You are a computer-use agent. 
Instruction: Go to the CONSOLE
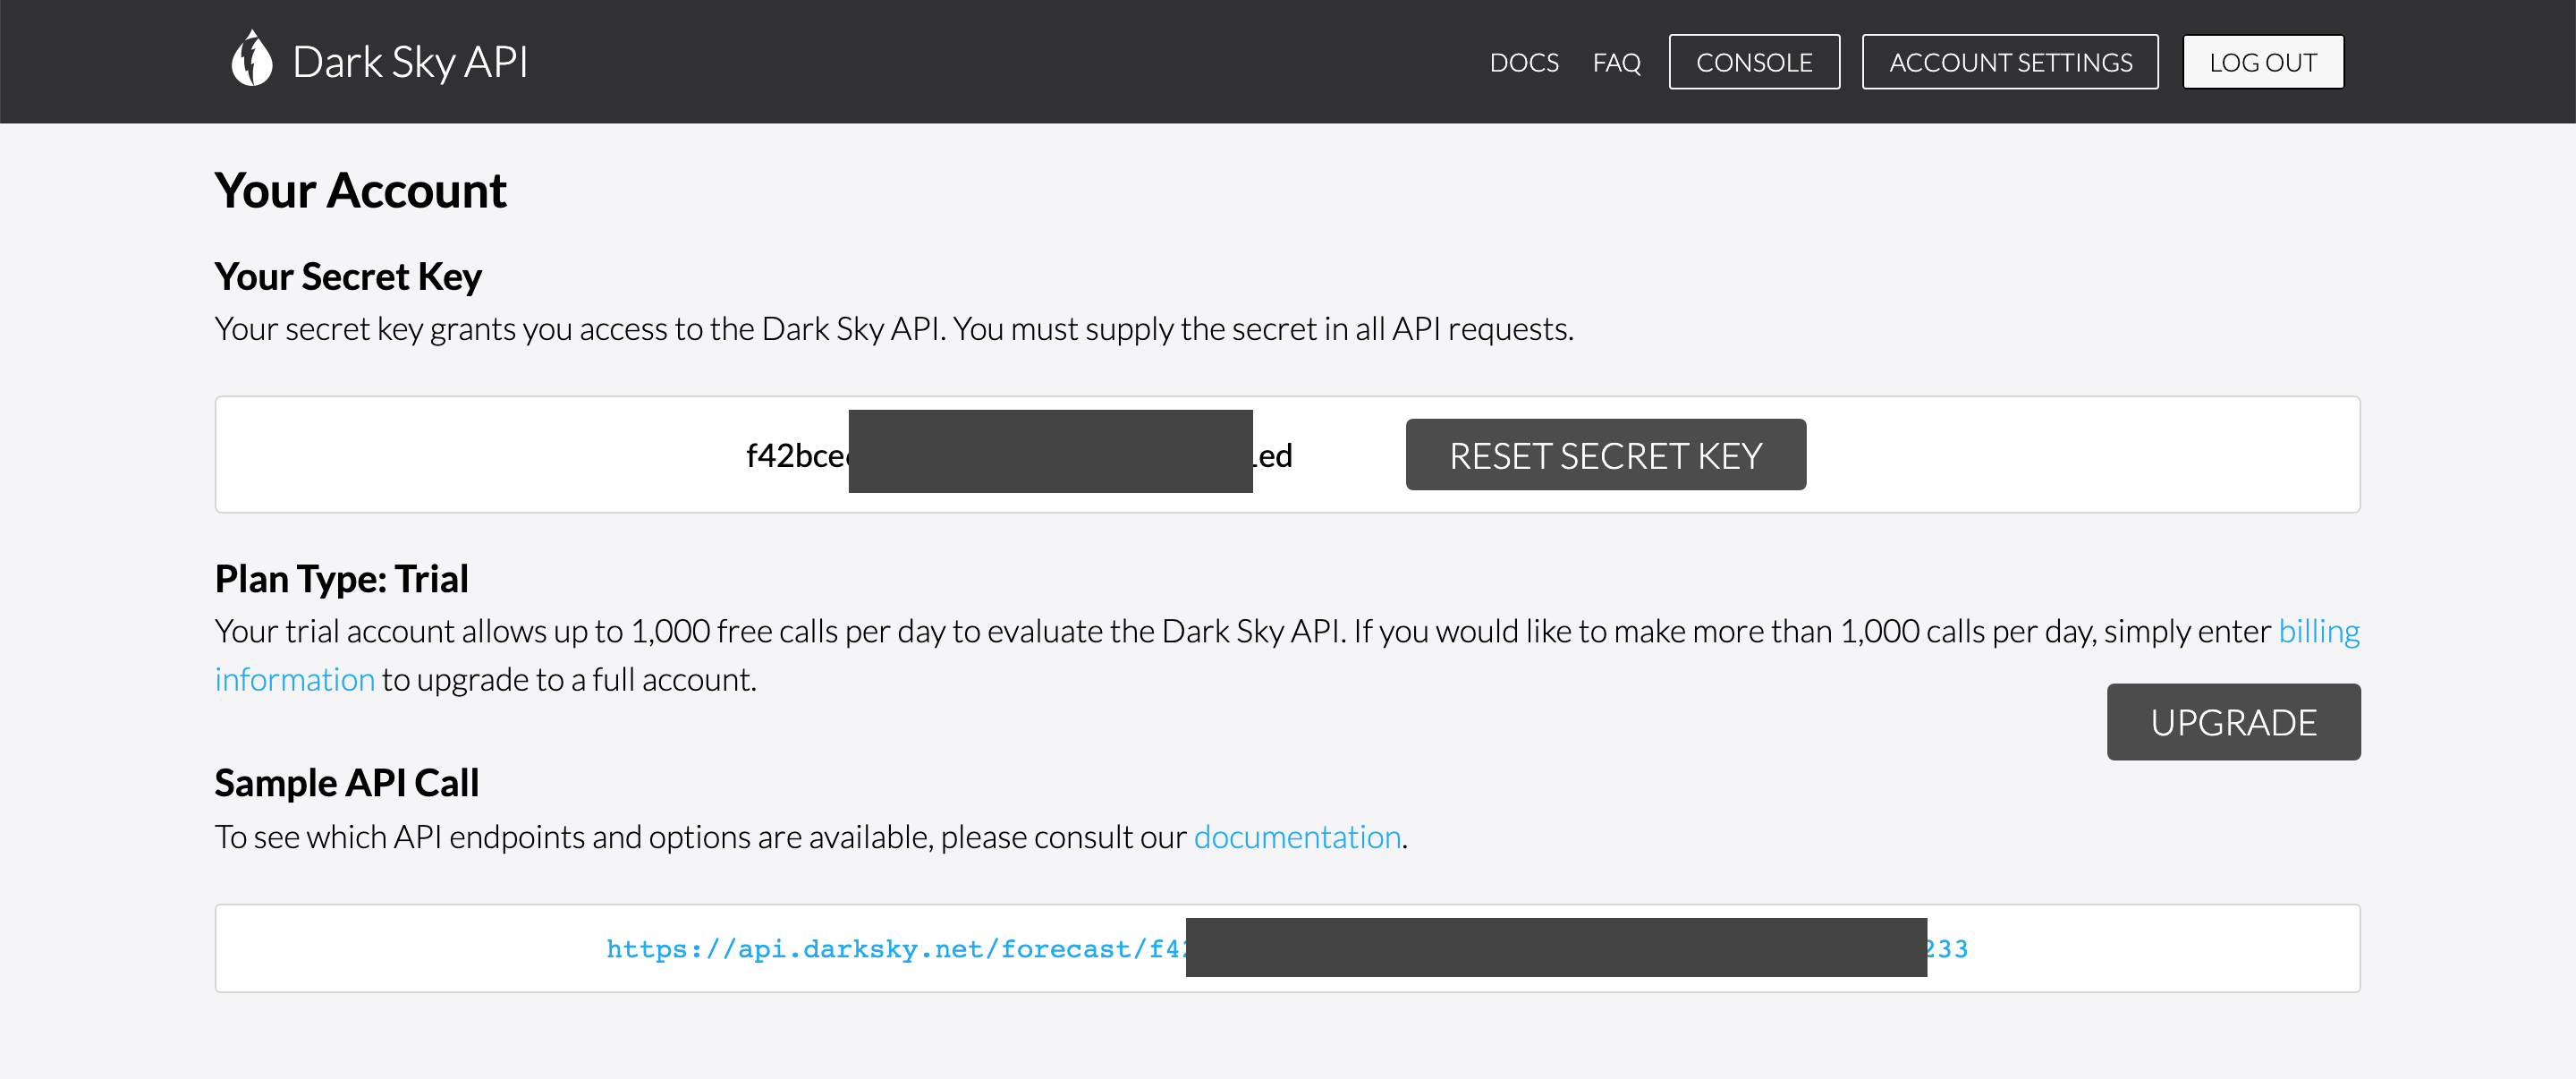(x=1753, y=62)
